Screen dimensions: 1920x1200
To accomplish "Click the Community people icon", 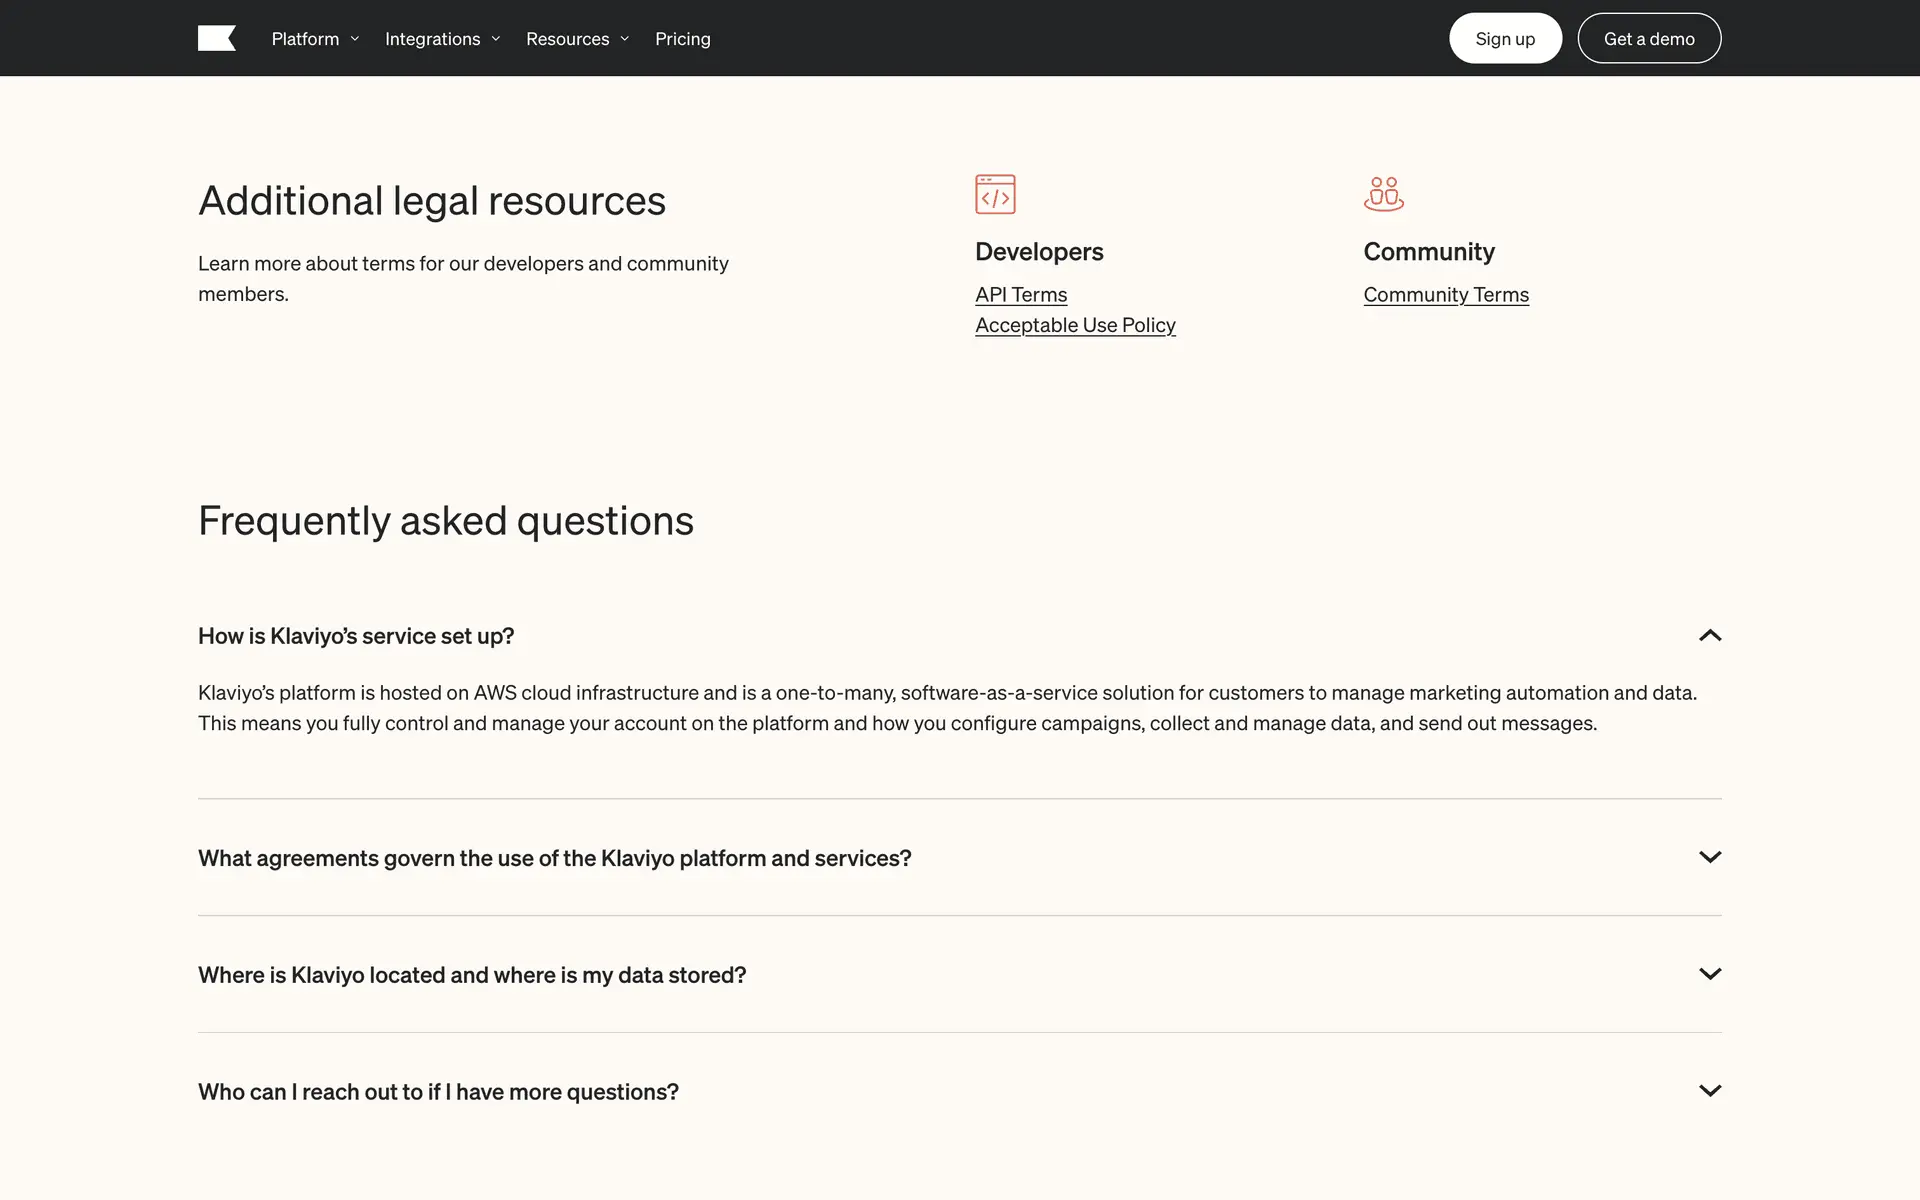I will (x=1383, y=194).
